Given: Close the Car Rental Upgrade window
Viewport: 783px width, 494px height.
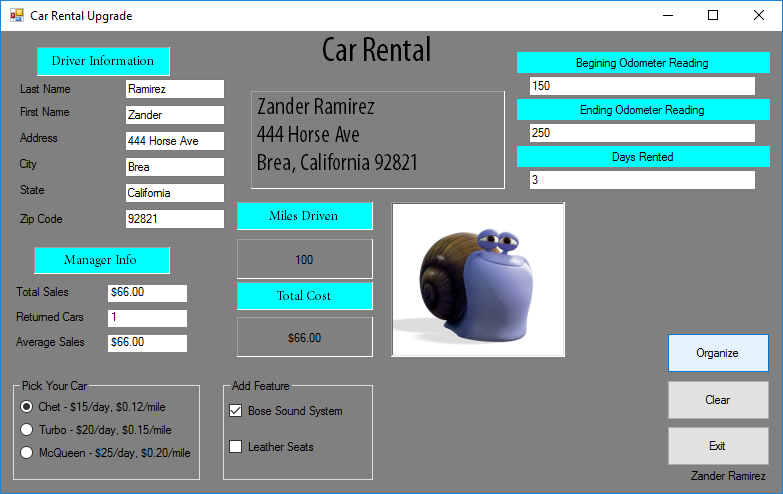Looking at the screenshot, I should click(759, 15).
